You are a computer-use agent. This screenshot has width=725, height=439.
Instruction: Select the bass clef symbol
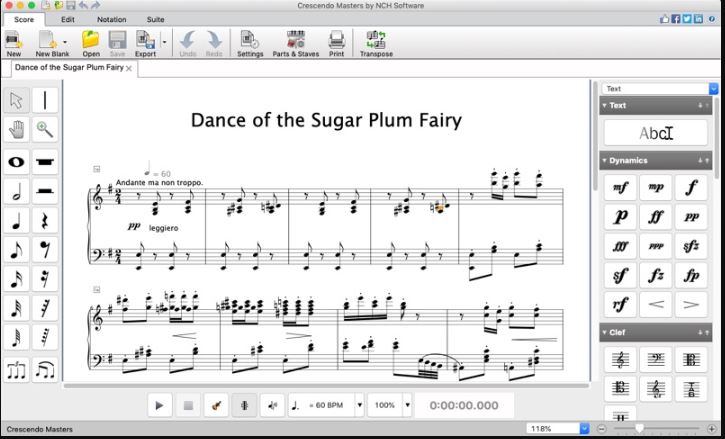655,360
